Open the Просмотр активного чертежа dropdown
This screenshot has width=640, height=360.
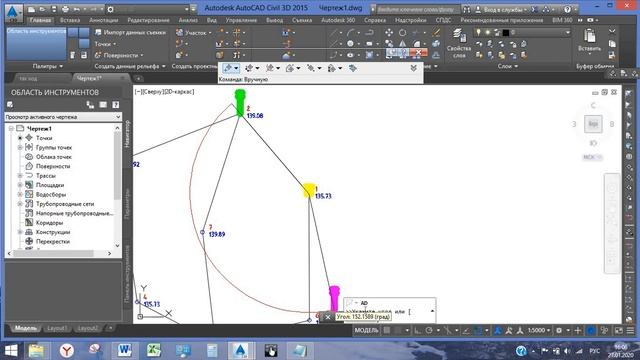coord(63,117)
